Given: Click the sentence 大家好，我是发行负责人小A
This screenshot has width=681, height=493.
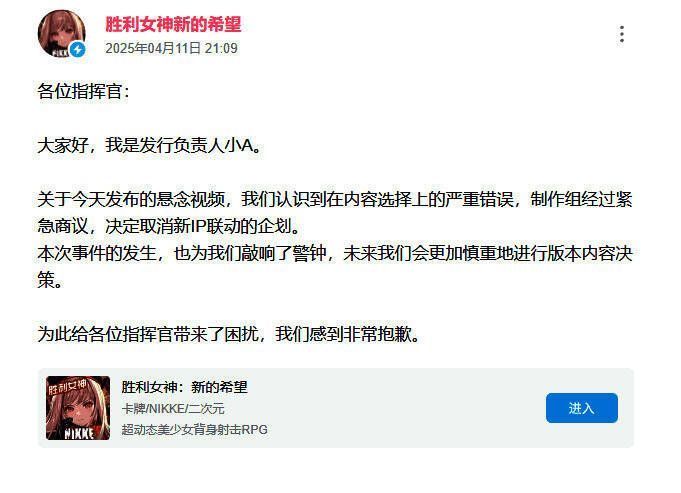Looking at the screenshot, I should coord(150,146).
